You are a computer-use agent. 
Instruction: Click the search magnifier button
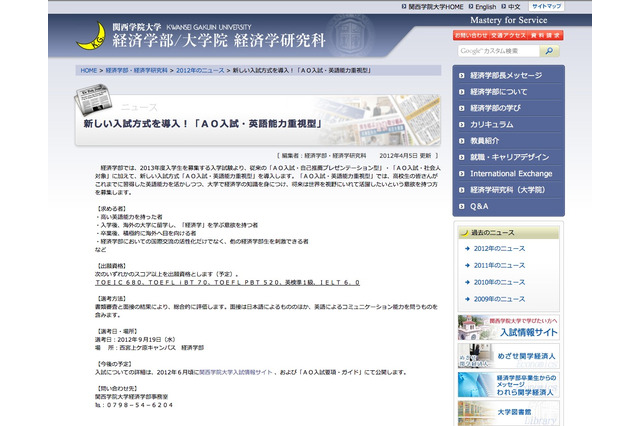click(x=549, y=51)
